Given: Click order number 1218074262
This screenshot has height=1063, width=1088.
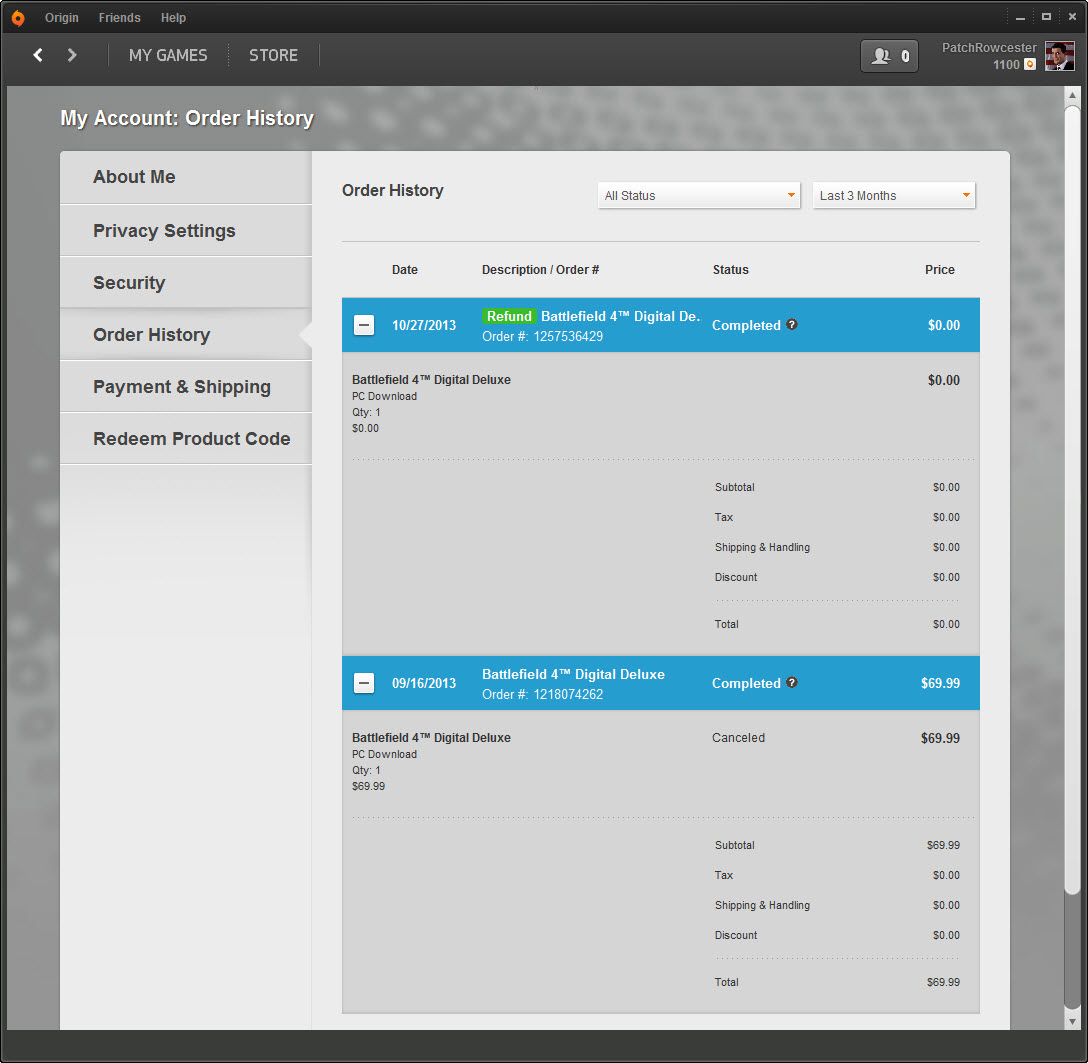Looking at the screenshot, I should (x=568, y=695).
